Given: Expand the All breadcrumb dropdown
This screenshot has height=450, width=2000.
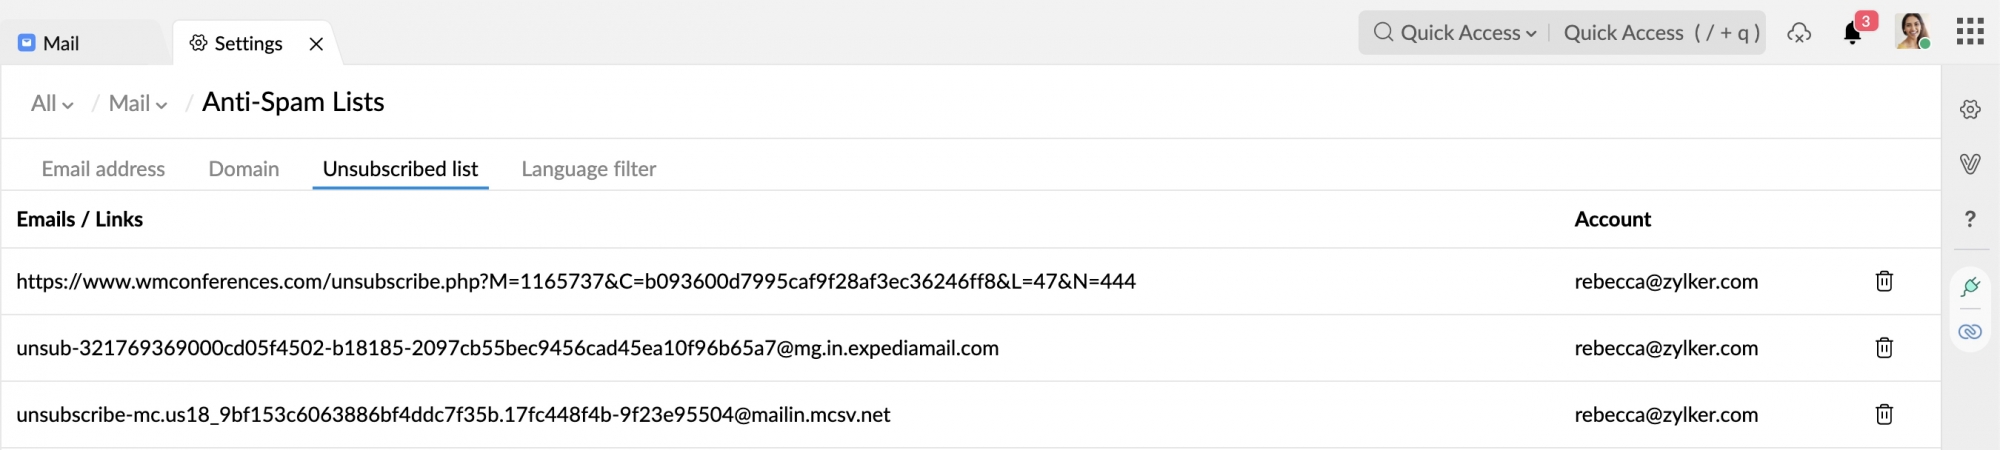Looking at the screenshot, I should click(x=52, y=103).
